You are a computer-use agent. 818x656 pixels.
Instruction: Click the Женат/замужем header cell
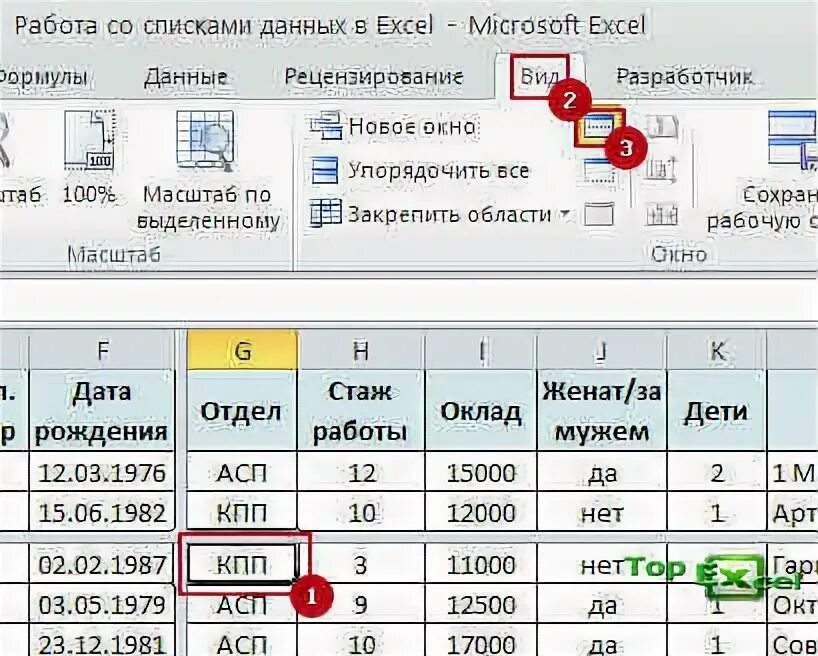tap(602, 411)
